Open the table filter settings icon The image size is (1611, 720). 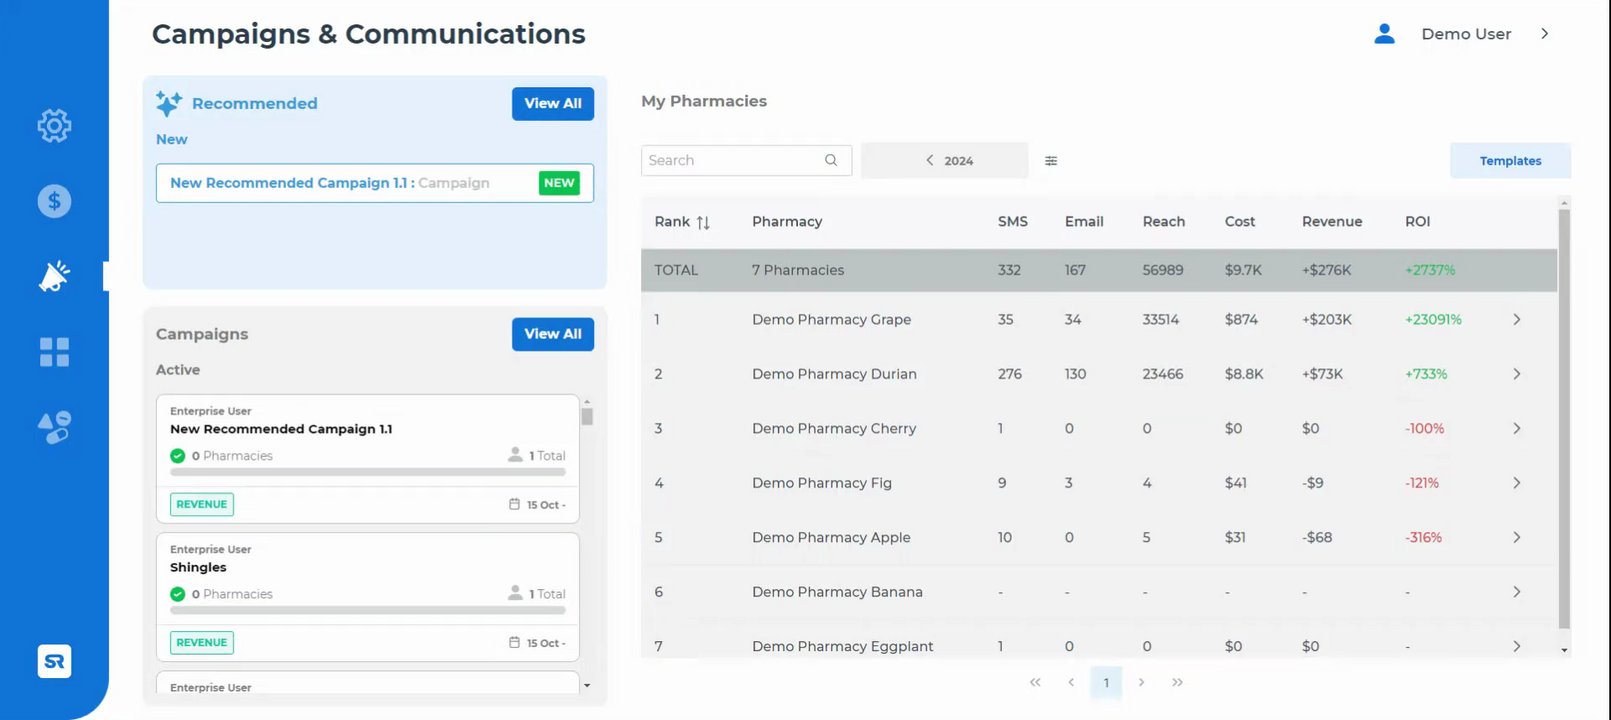pyautogui.click(x=1051, y=161)
